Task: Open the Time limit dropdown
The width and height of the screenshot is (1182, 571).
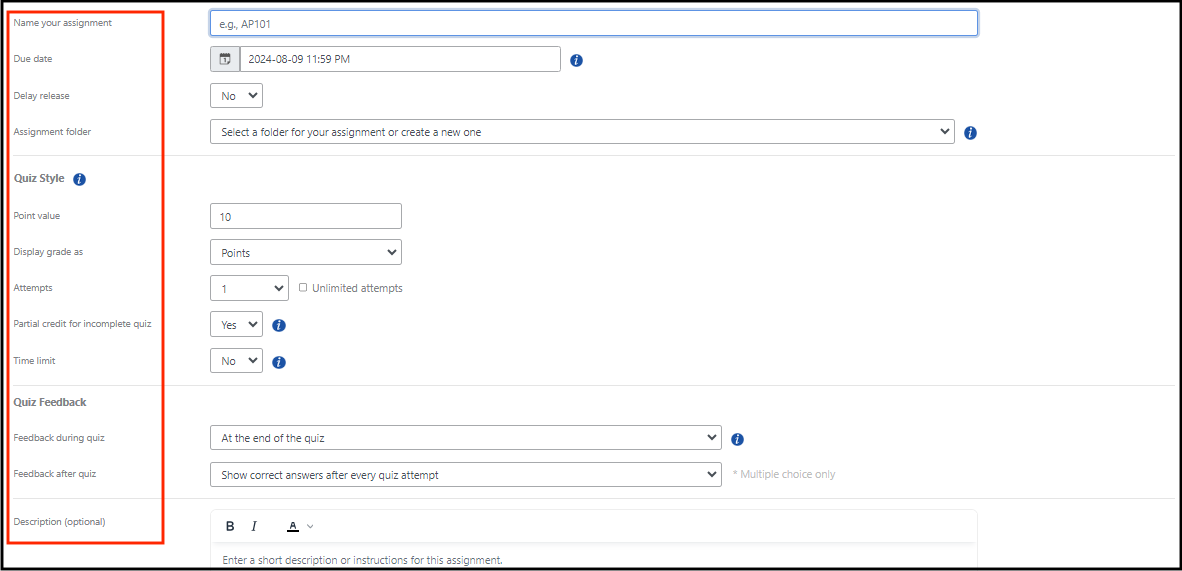Action: [x=236, y=361]
